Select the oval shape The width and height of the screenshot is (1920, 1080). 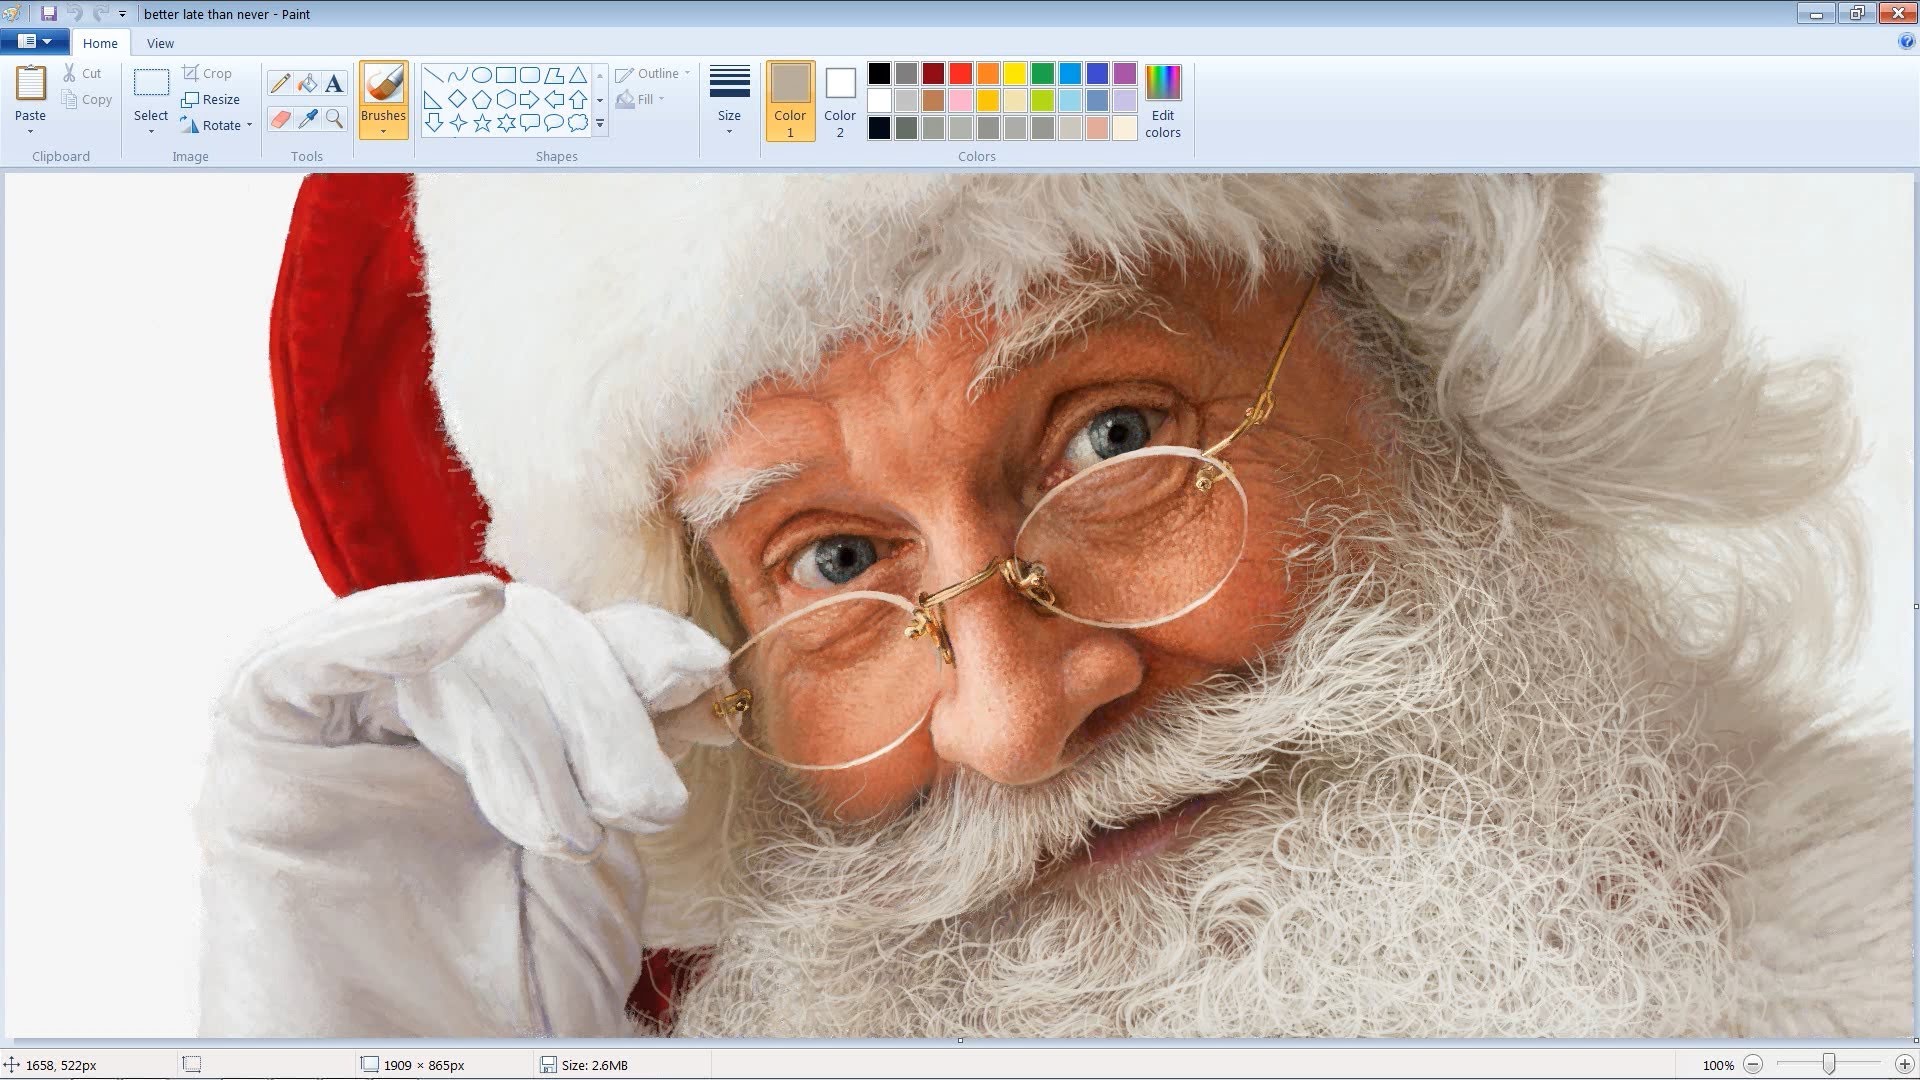tap(481, 73)
